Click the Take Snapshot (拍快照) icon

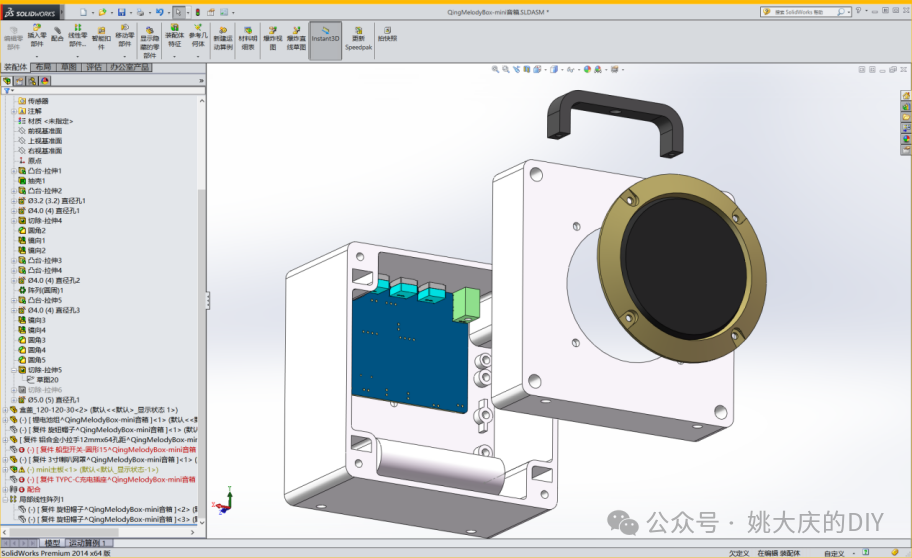[x=387, y=34]
